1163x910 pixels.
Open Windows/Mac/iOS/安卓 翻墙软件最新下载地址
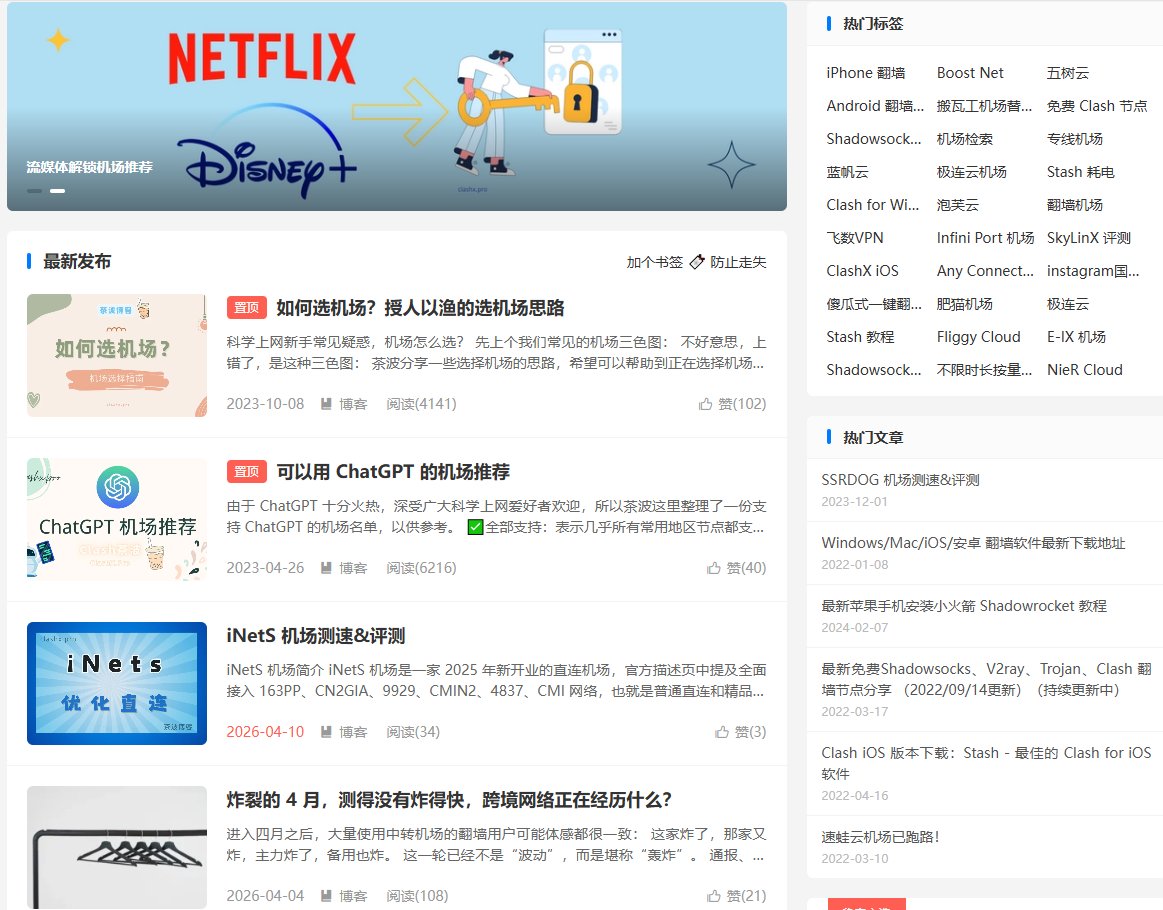tap(972, 543)
